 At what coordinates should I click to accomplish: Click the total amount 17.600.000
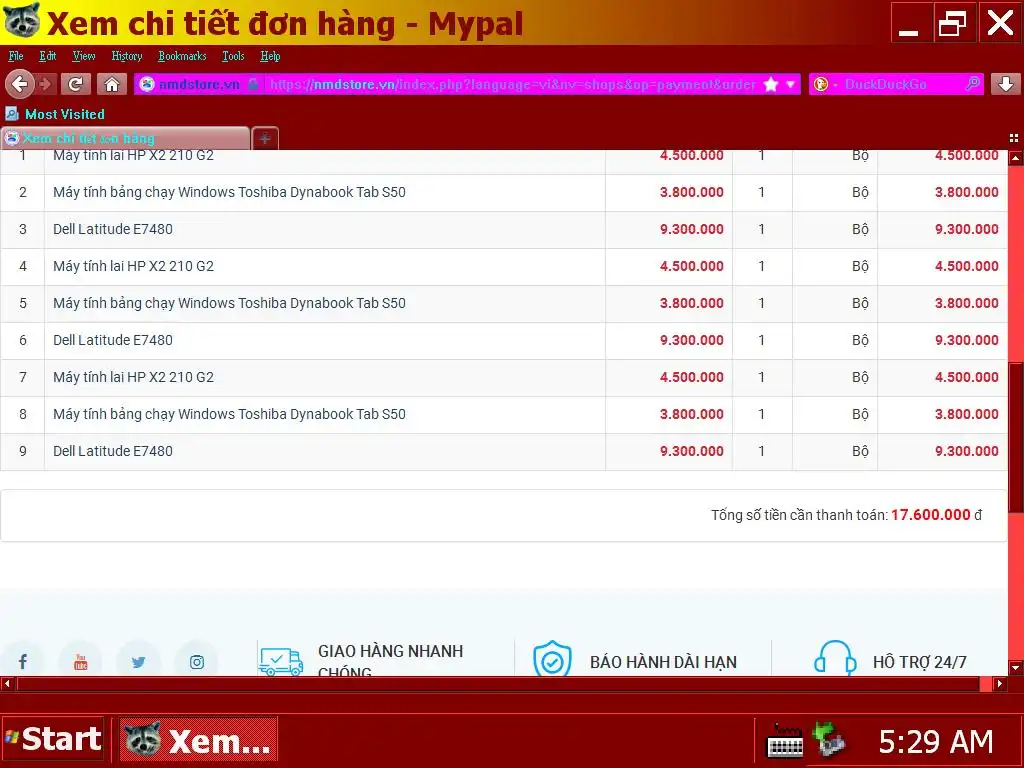coord(931,515)
